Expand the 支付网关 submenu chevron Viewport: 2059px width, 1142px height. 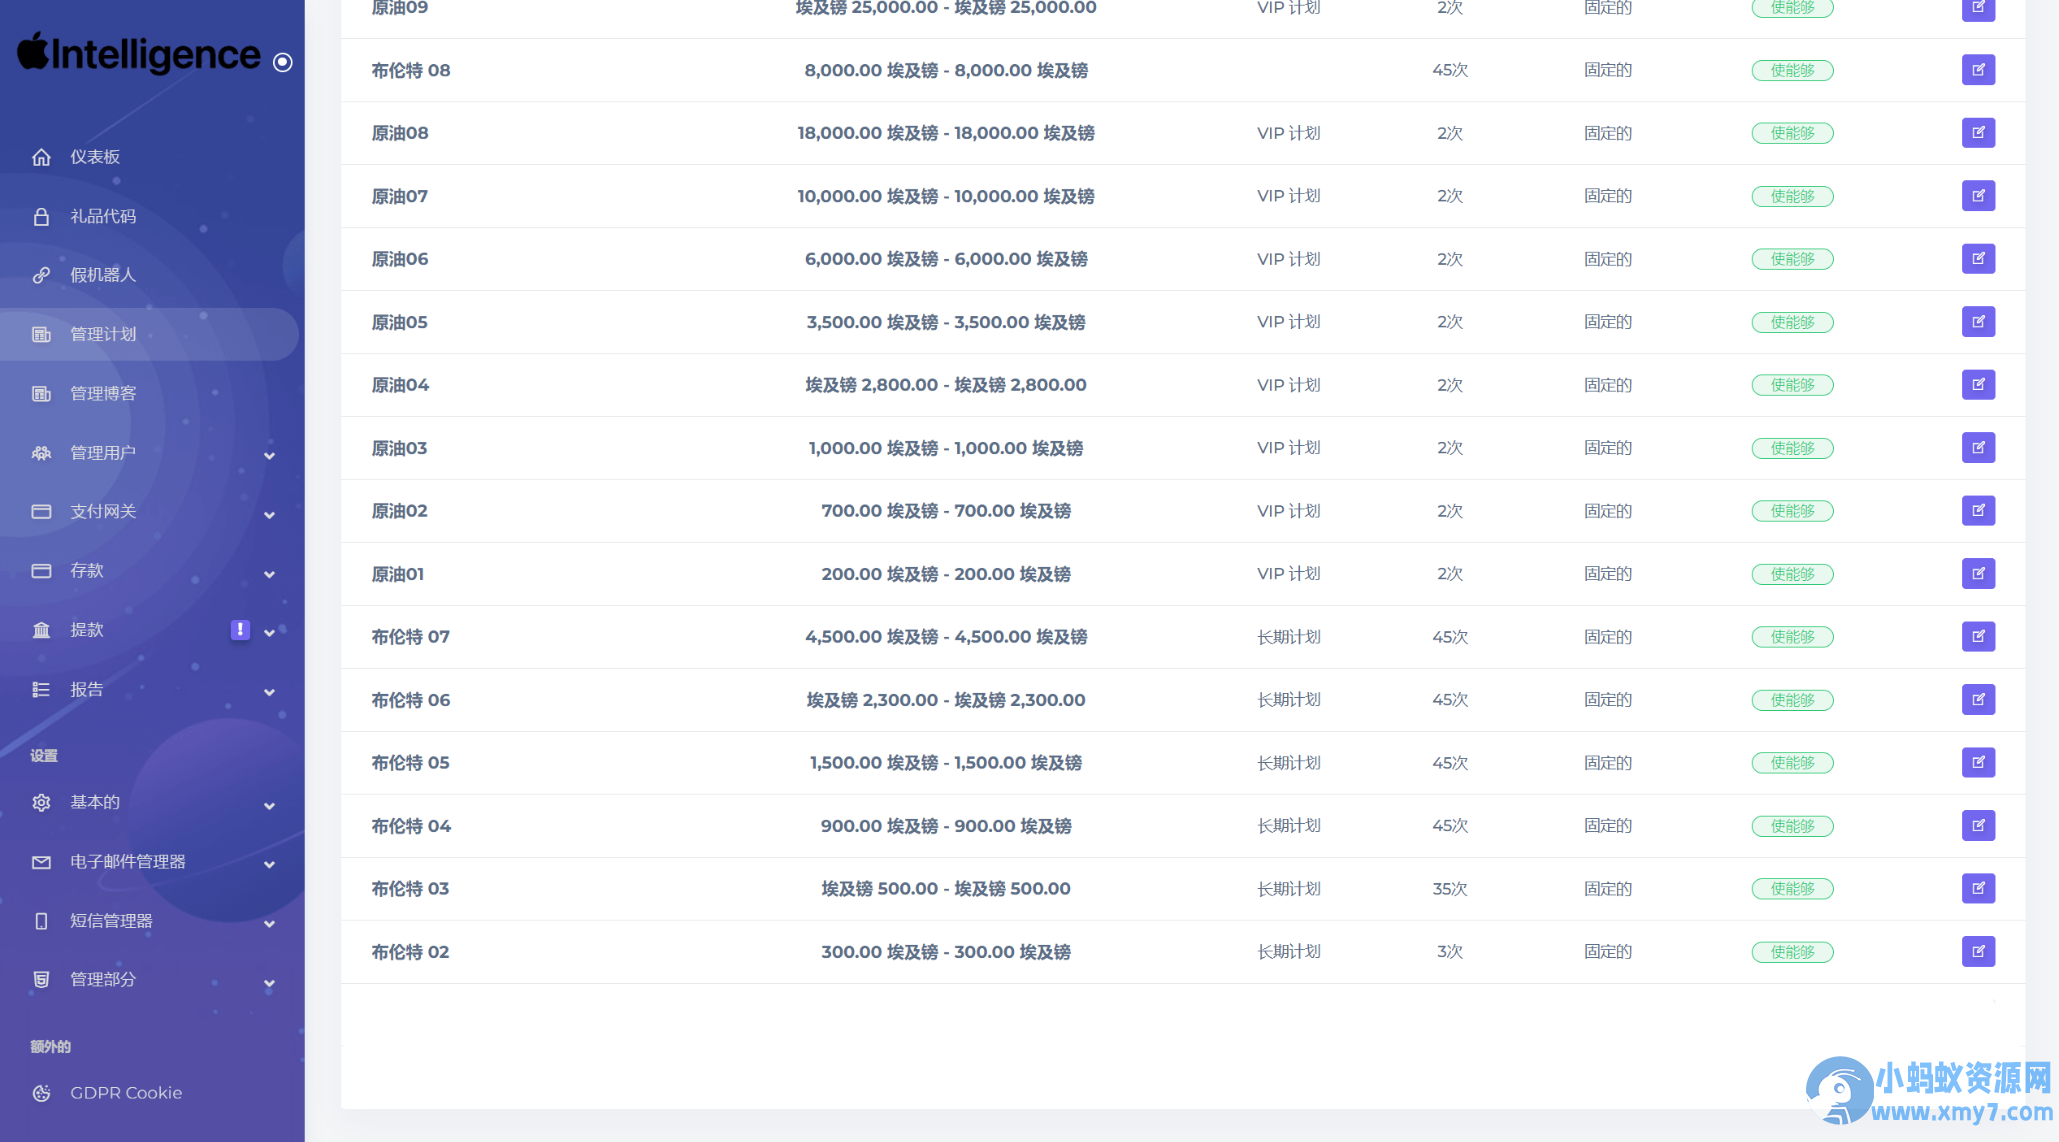tap(269, 515)
